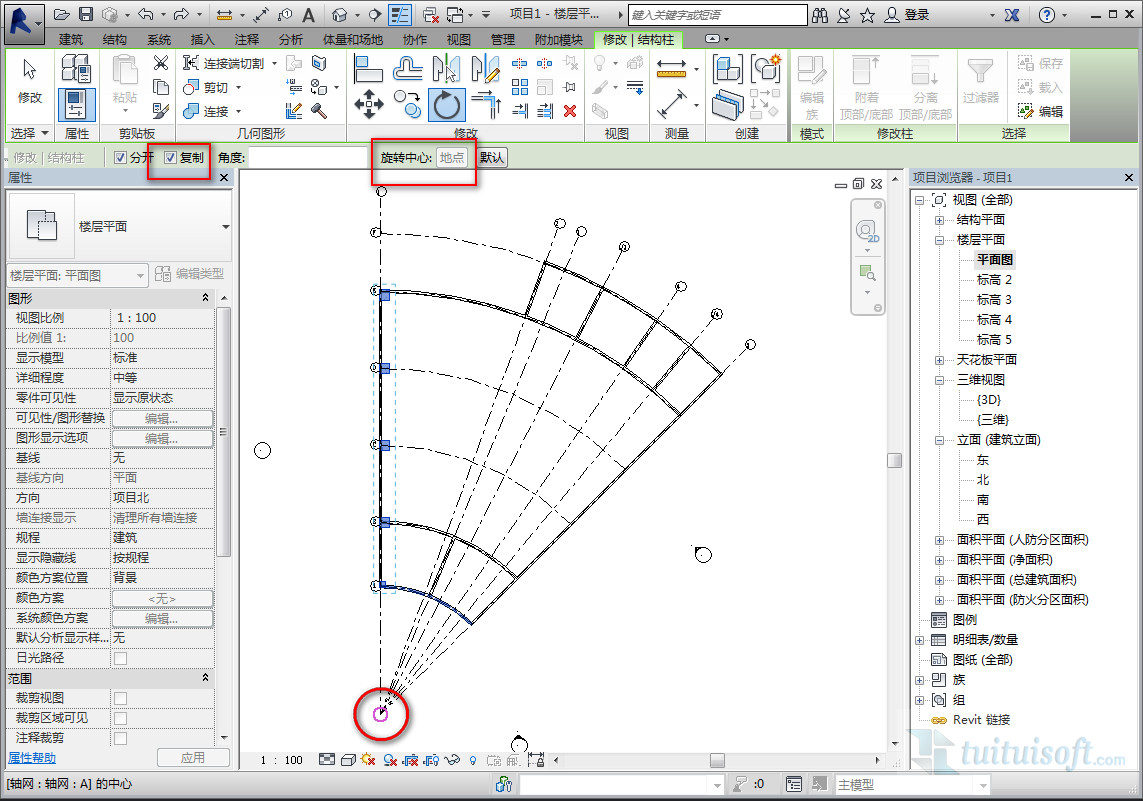Open the 建筑 ribbon tab
The image size is (1143, 801).
click(71, 39)
